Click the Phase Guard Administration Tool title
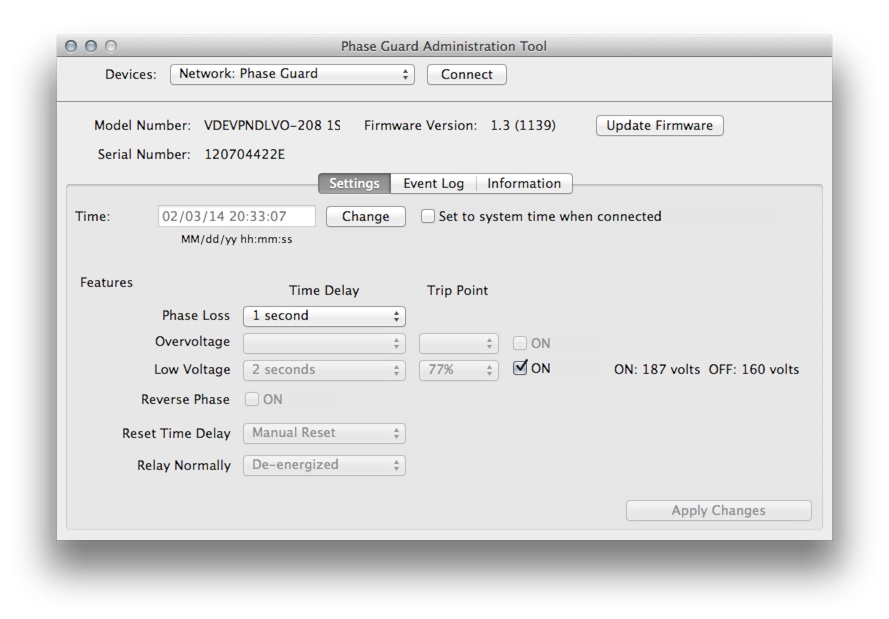 pyautogui.click(x=444, y=46)
